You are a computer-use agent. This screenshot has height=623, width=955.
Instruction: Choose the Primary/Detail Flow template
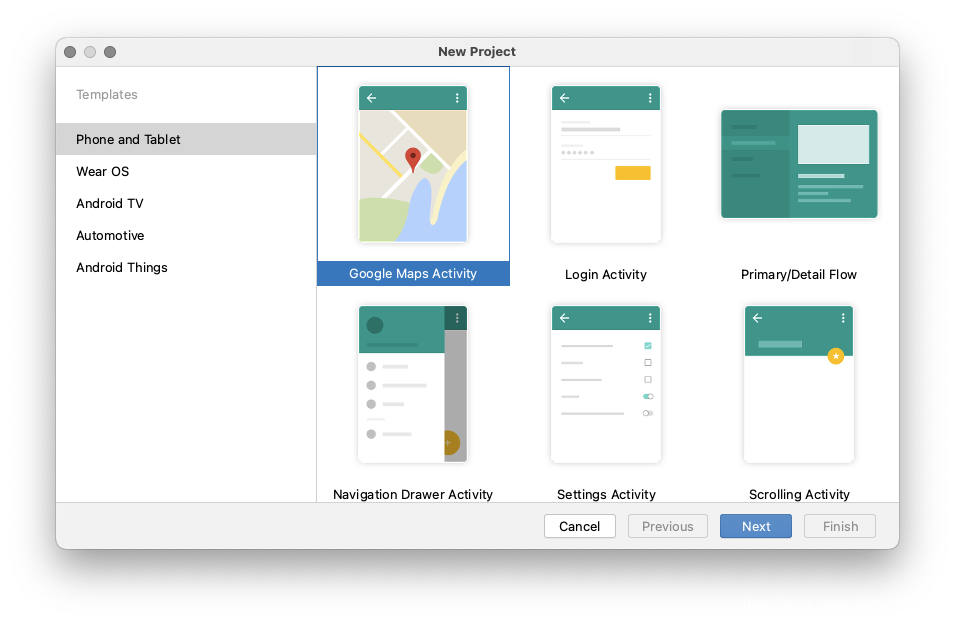[799, 273]
